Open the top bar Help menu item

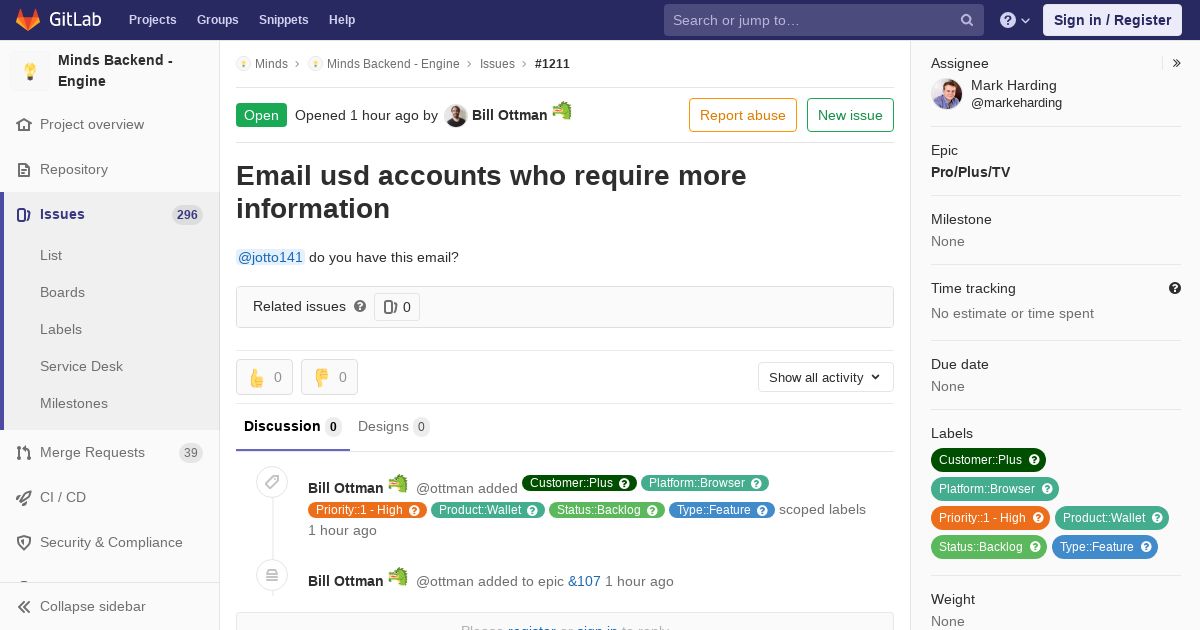(342, 20)
